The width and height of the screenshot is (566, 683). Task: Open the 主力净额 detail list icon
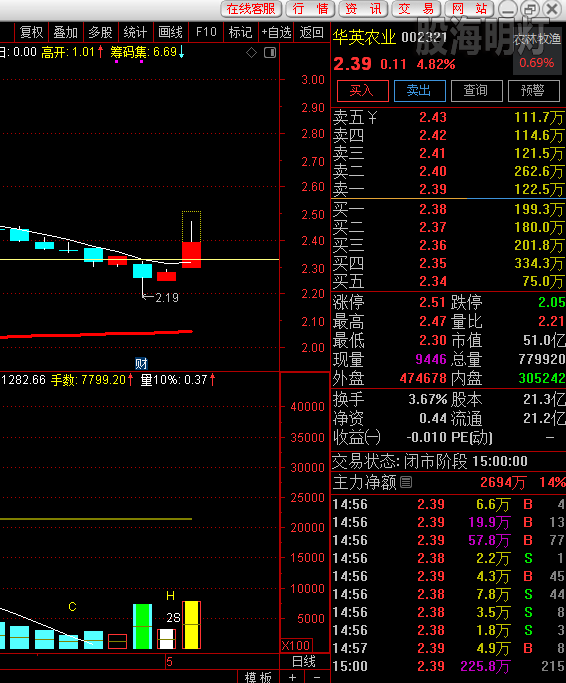tap(406, 482)
